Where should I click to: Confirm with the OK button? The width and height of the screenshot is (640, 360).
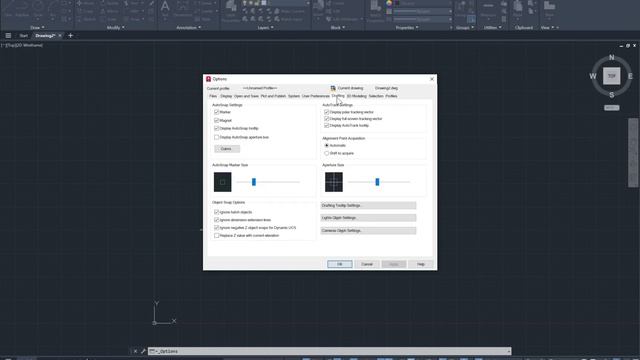340,264
